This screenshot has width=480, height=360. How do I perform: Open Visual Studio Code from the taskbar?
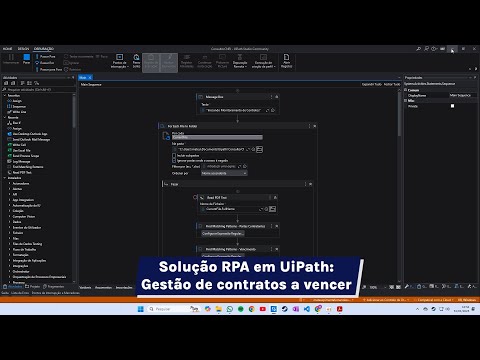[307, 309]
